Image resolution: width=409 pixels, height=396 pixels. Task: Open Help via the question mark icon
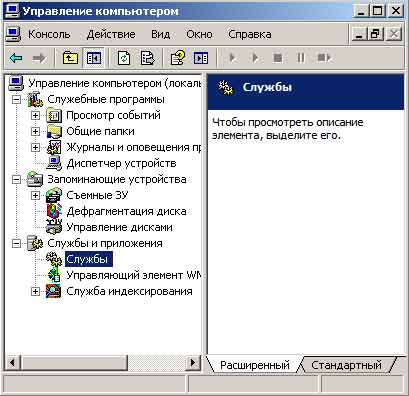click(x=178, y=58)
